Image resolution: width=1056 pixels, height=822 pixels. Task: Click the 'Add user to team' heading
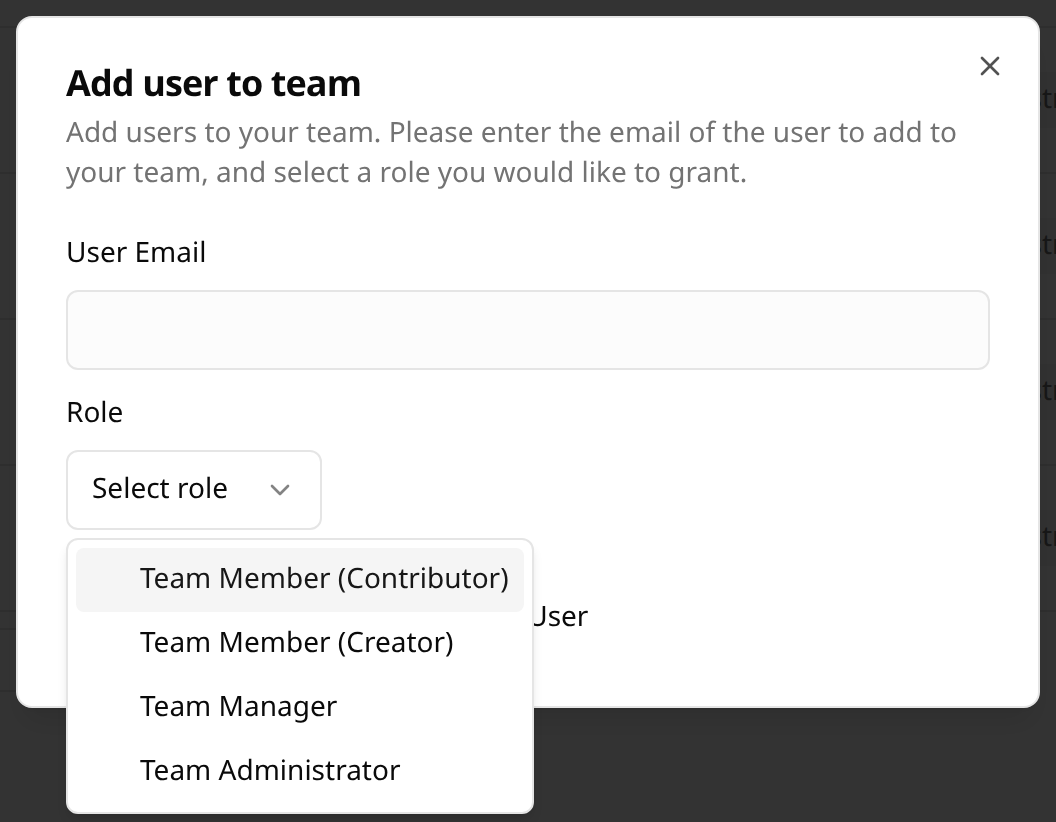coord(213,83)
